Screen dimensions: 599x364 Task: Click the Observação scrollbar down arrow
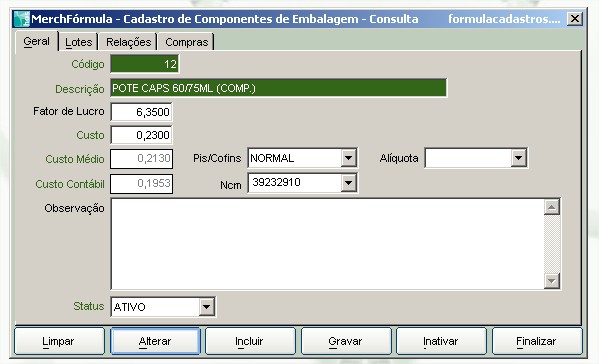[x=552, y=281]
